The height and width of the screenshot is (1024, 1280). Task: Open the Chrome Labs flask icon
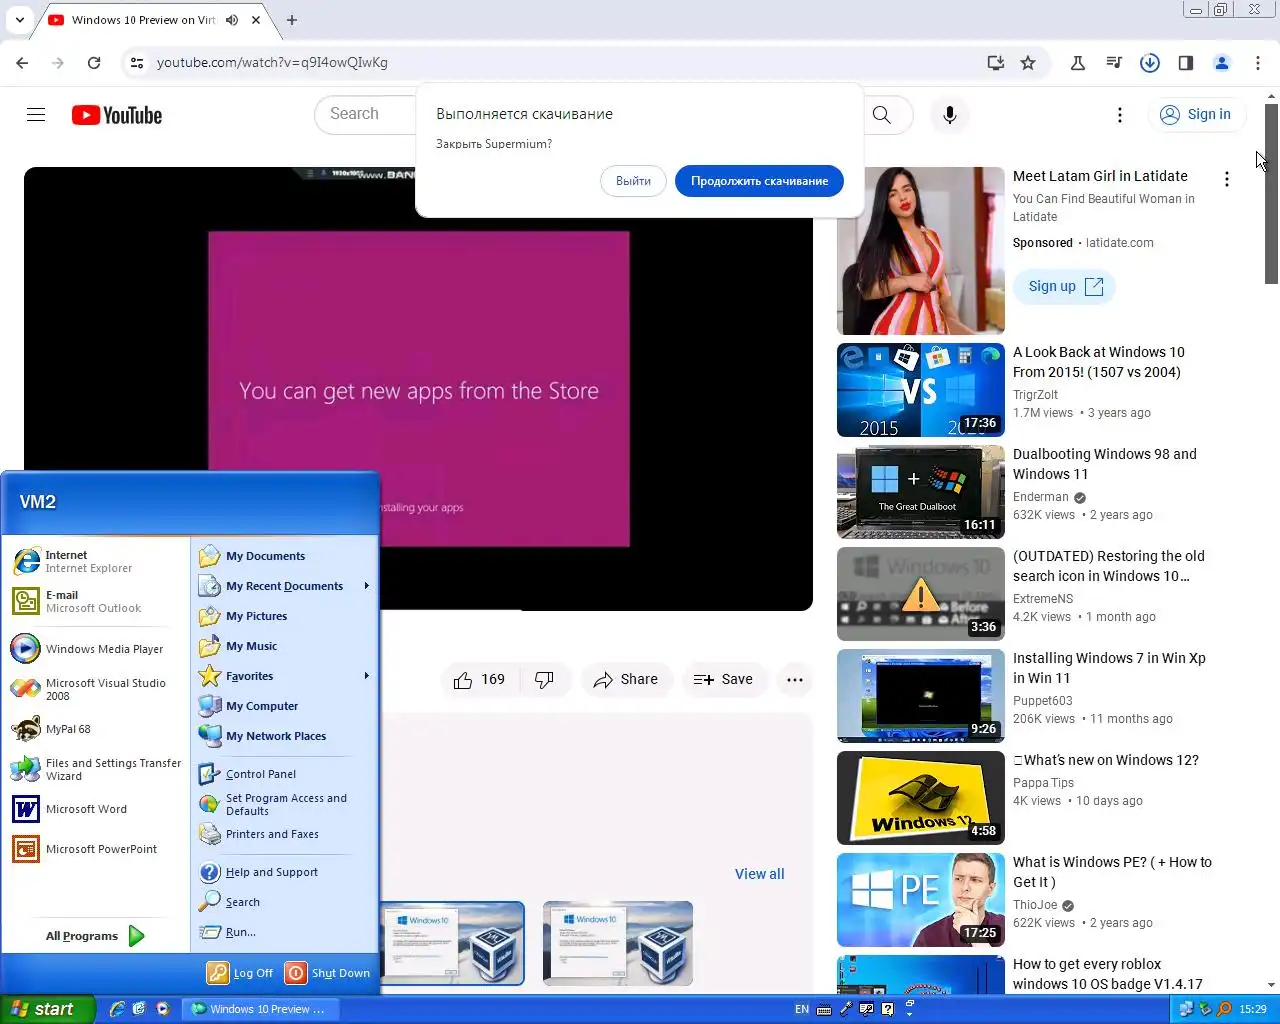1078,62
